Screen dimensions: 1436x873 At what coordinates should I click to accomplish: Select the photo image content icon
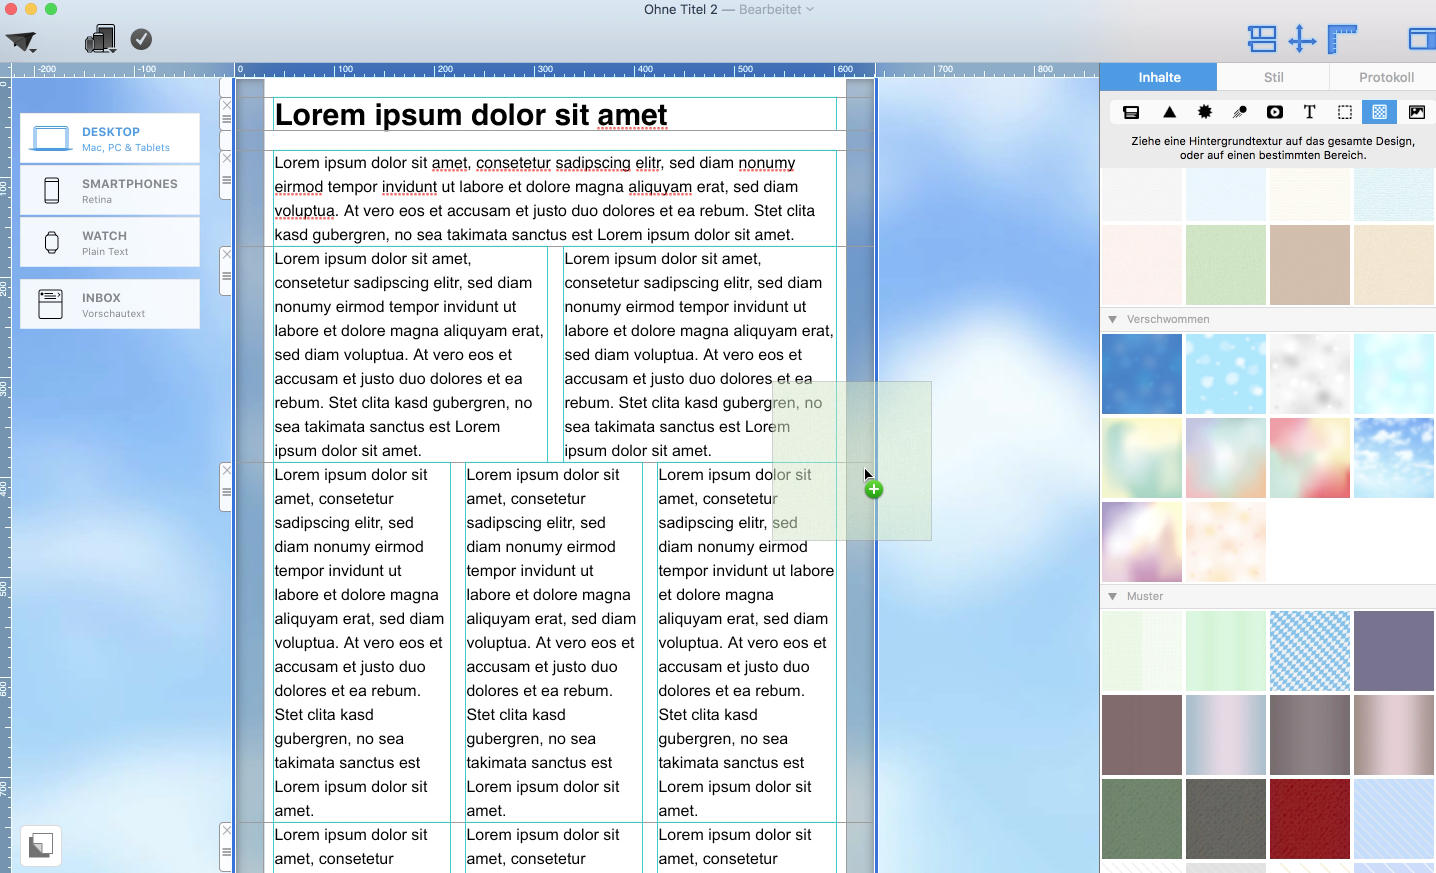coord(1417,112)
